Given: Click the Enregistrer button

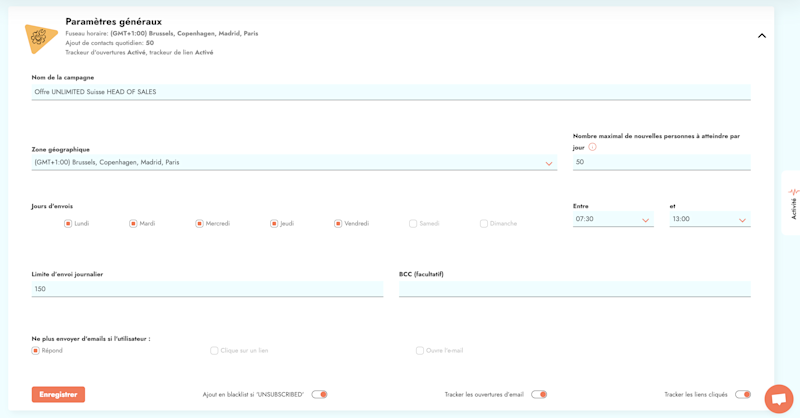Looking at the screenshot, I should coord(58,395).
